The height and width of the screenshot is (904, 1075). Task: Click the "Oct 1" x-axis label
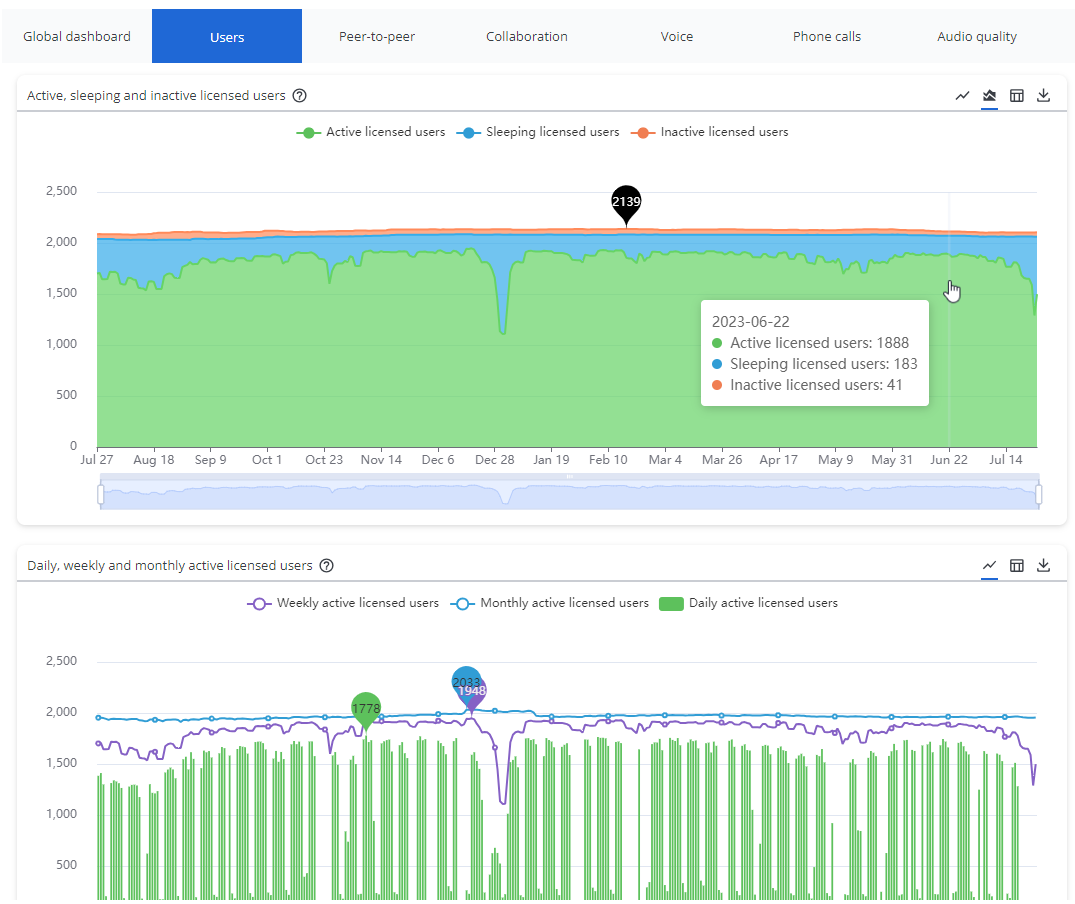pyautogui.click(x=267, y=460)
